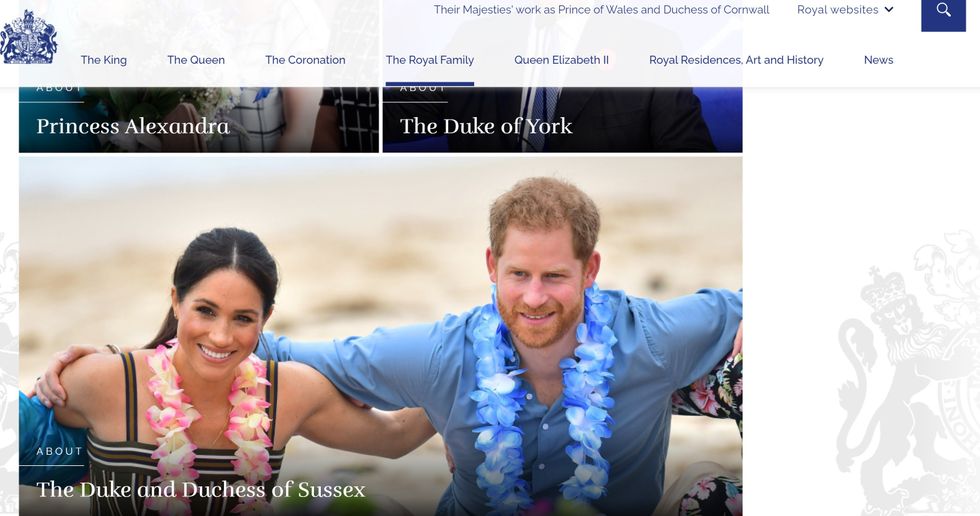Image resolution: width=980 pixels, height=516 pixels.
Task: Click the ABOUT label above Sussex title
Action: pyautogui.click(x=59, y=451)
